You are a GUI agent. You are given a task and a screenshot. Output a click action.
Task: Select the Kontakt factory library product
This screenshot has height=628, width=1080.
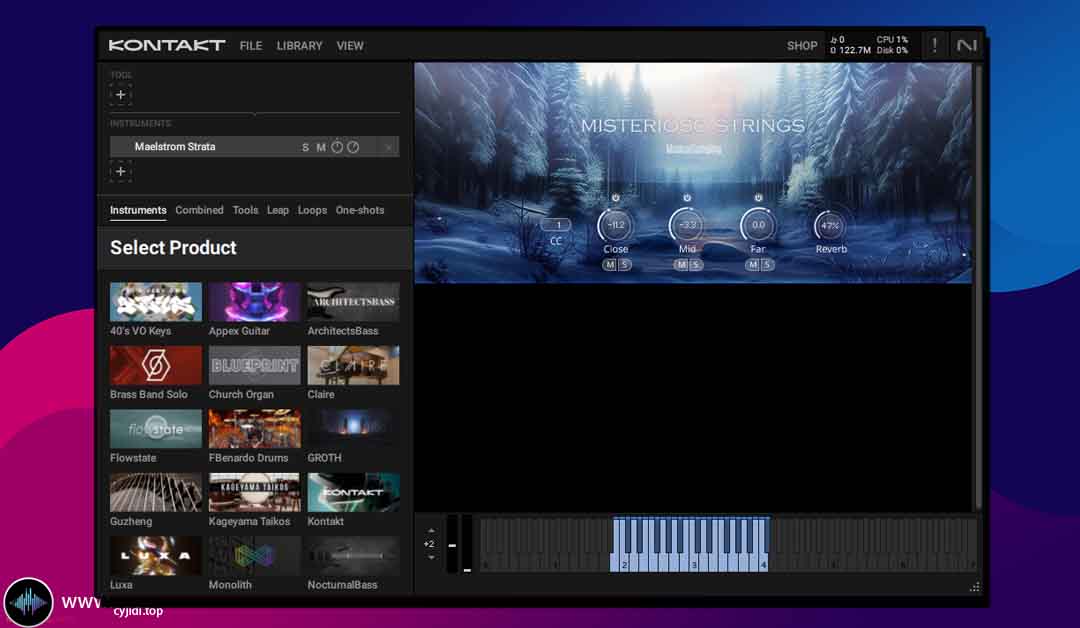[353, 500]
